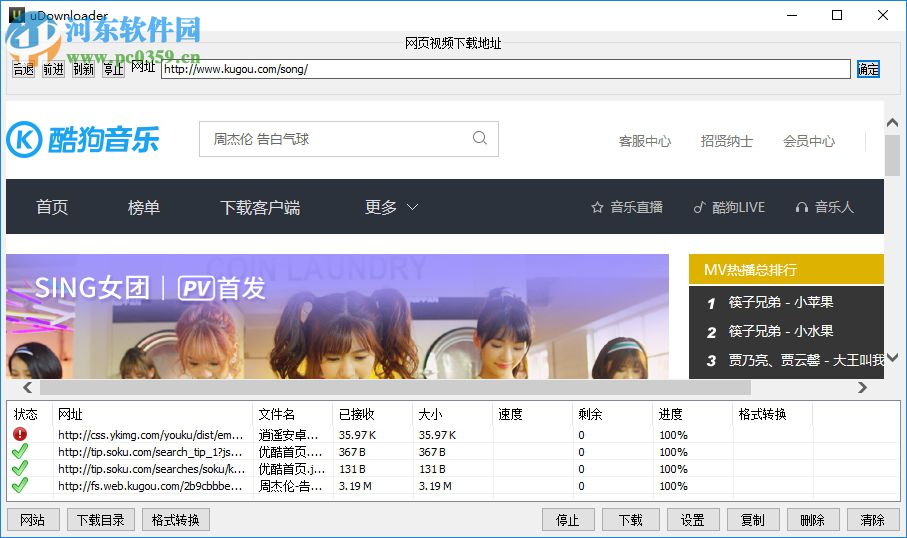Open the 会员中心 link
Screen dimensions: 907x538
tap(809, 141)
